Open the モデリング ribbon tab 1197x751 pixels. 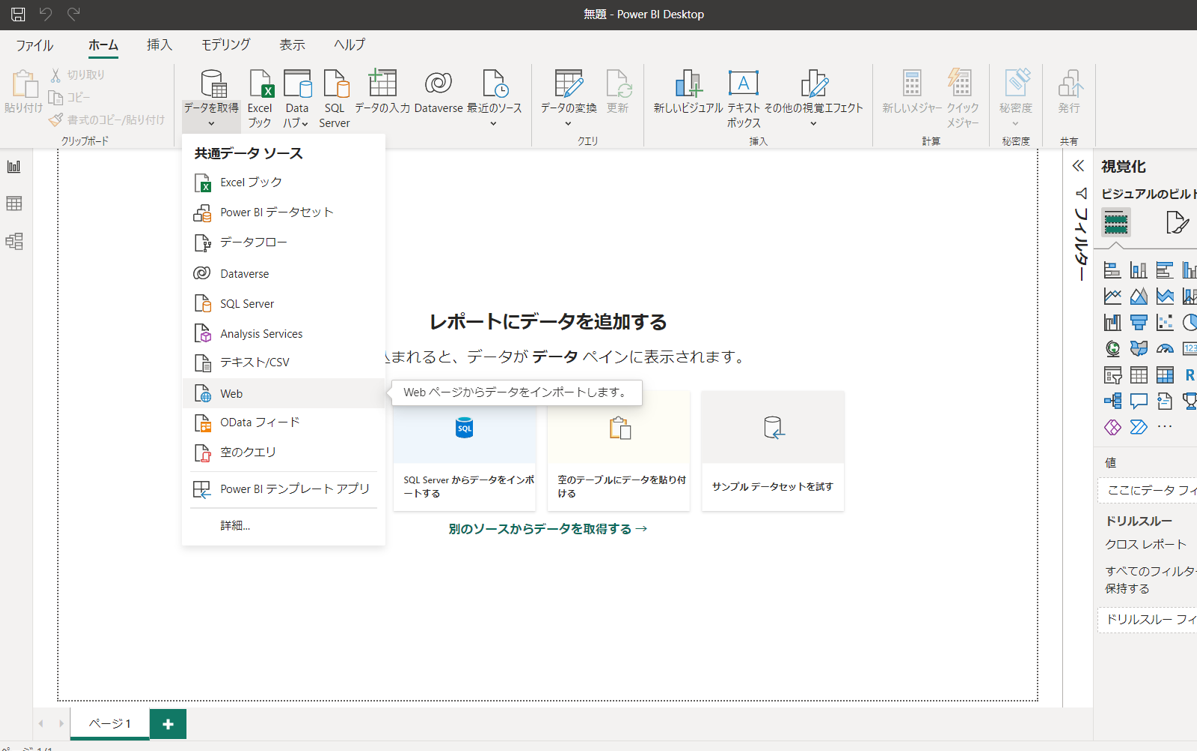coord(225,45)
